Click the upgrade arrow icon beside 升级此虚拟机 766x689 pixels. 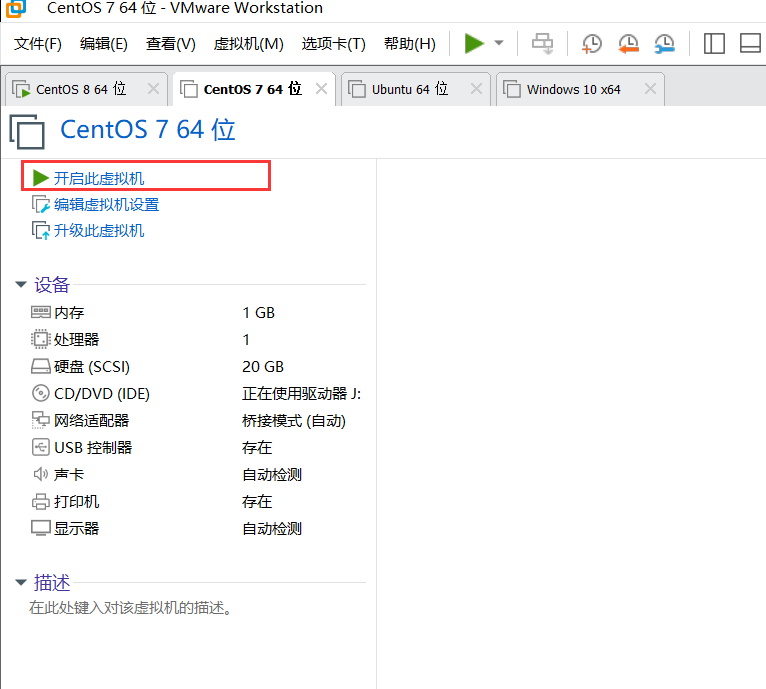pos(41,231)
